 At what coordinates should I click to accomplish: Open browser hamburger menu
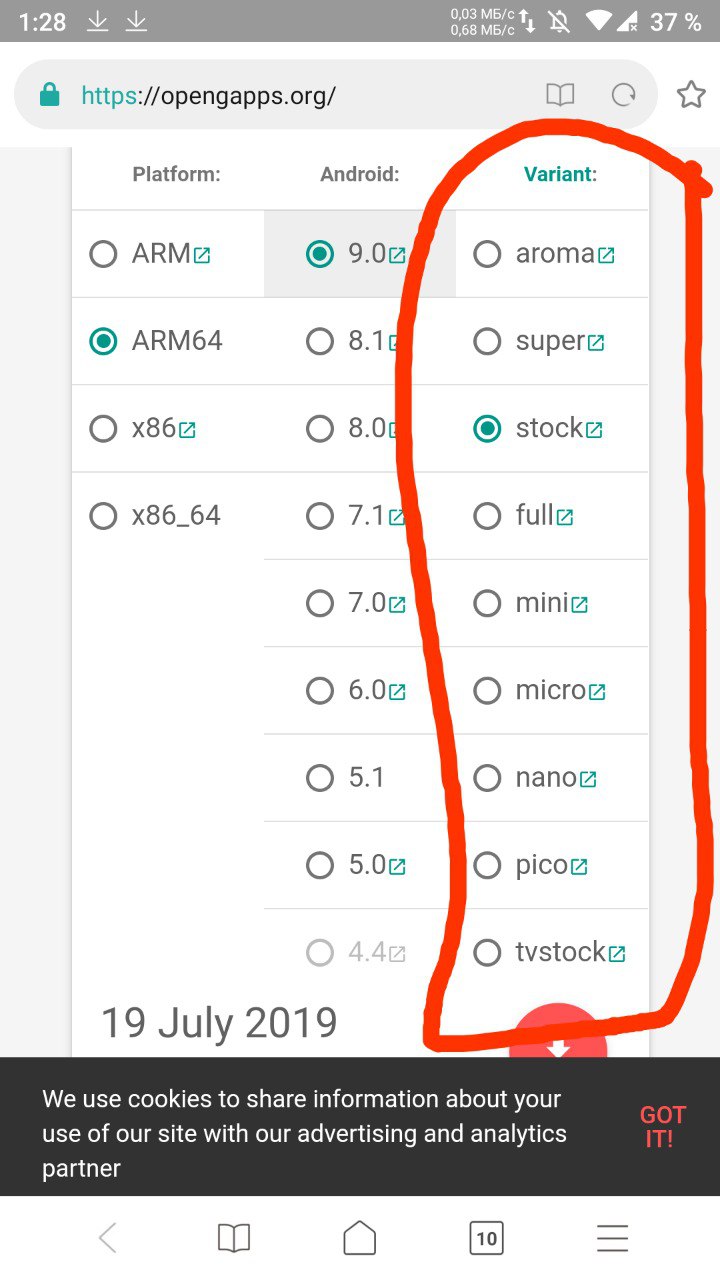click(612, 1239)
